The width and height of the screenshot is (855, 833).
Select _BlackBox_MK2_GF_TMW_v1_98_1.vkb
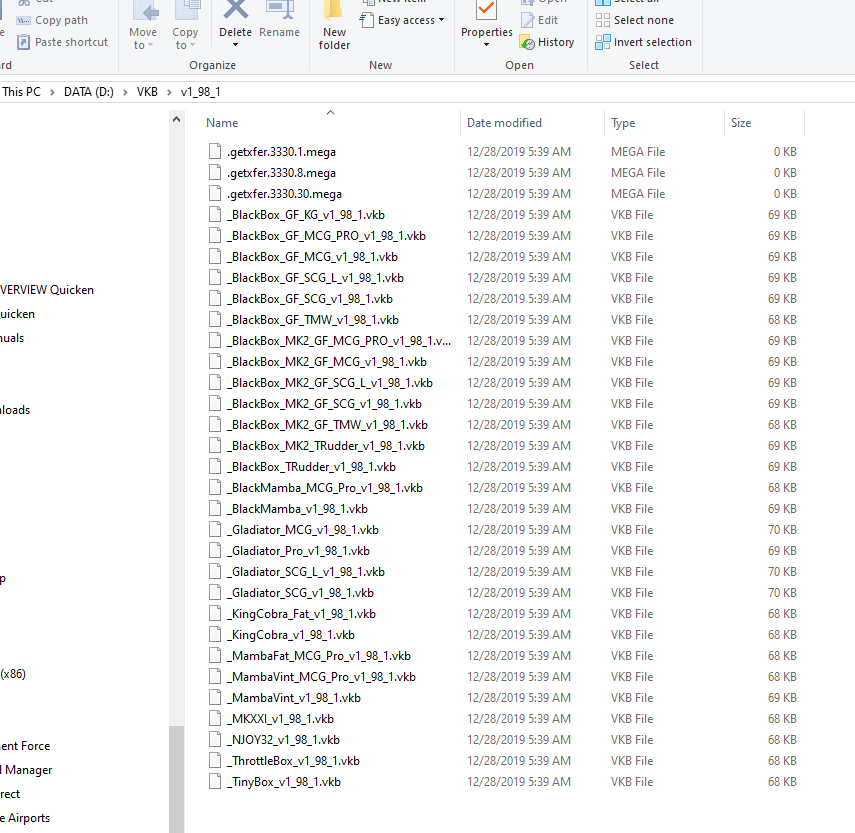328,425
